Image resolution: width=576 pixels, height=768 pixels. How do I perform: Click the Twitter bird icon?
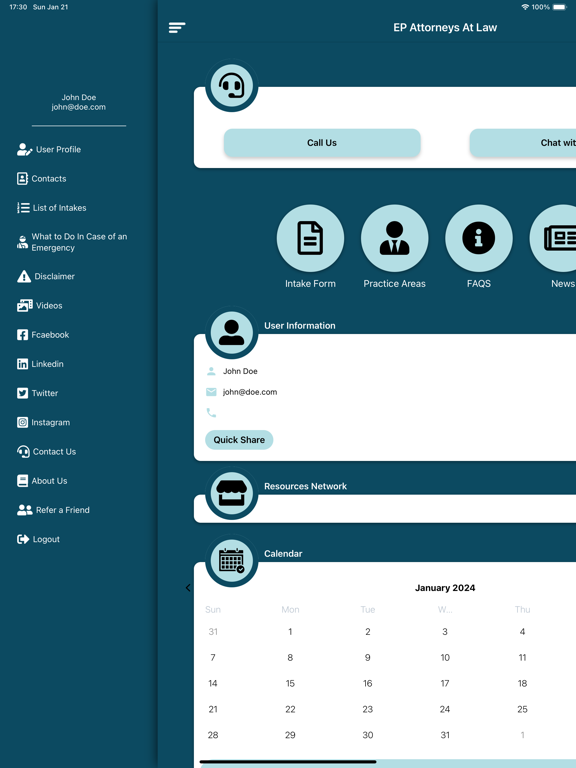point(22,393)
